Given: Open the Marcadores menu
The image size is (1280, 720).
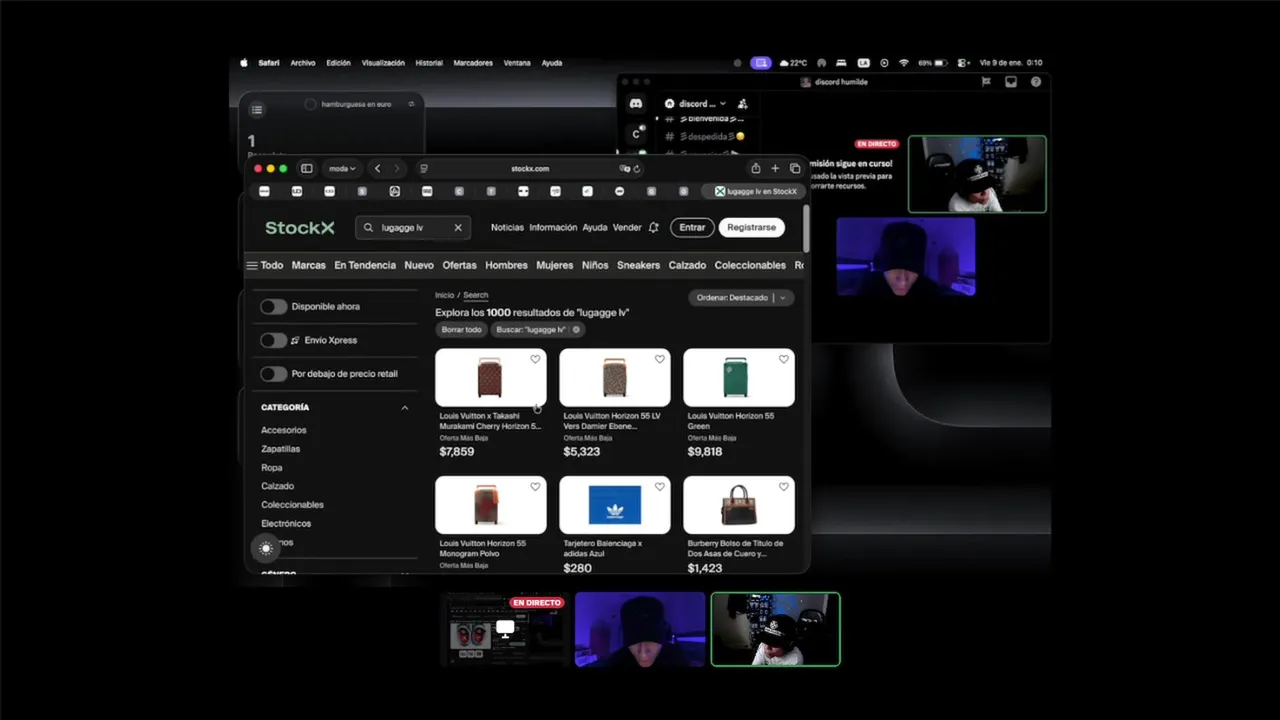Looking at the screenshot, I should click(x=473, y=63).
